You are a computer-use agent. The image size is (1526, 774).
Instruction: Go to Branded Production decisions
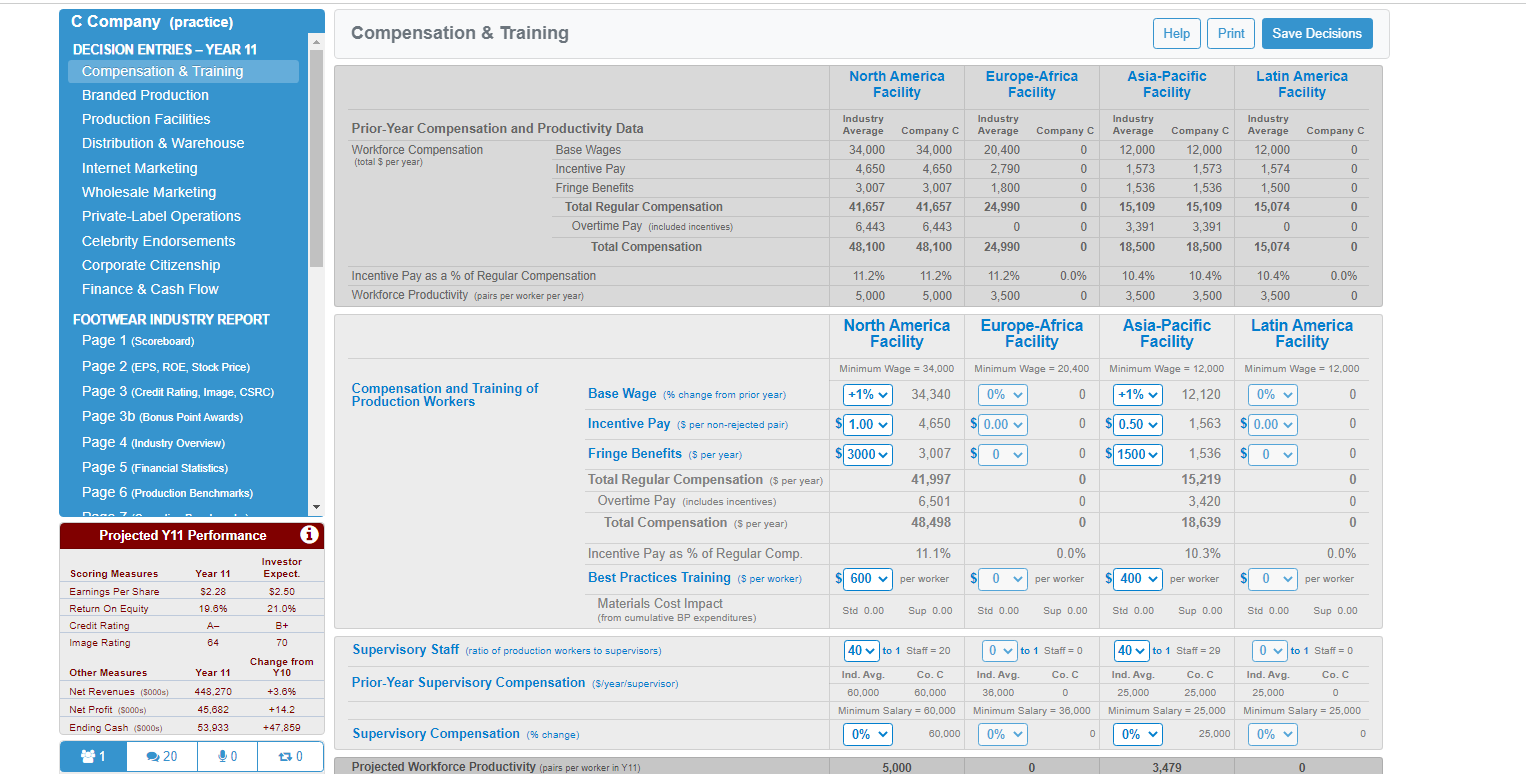(145, 95)
